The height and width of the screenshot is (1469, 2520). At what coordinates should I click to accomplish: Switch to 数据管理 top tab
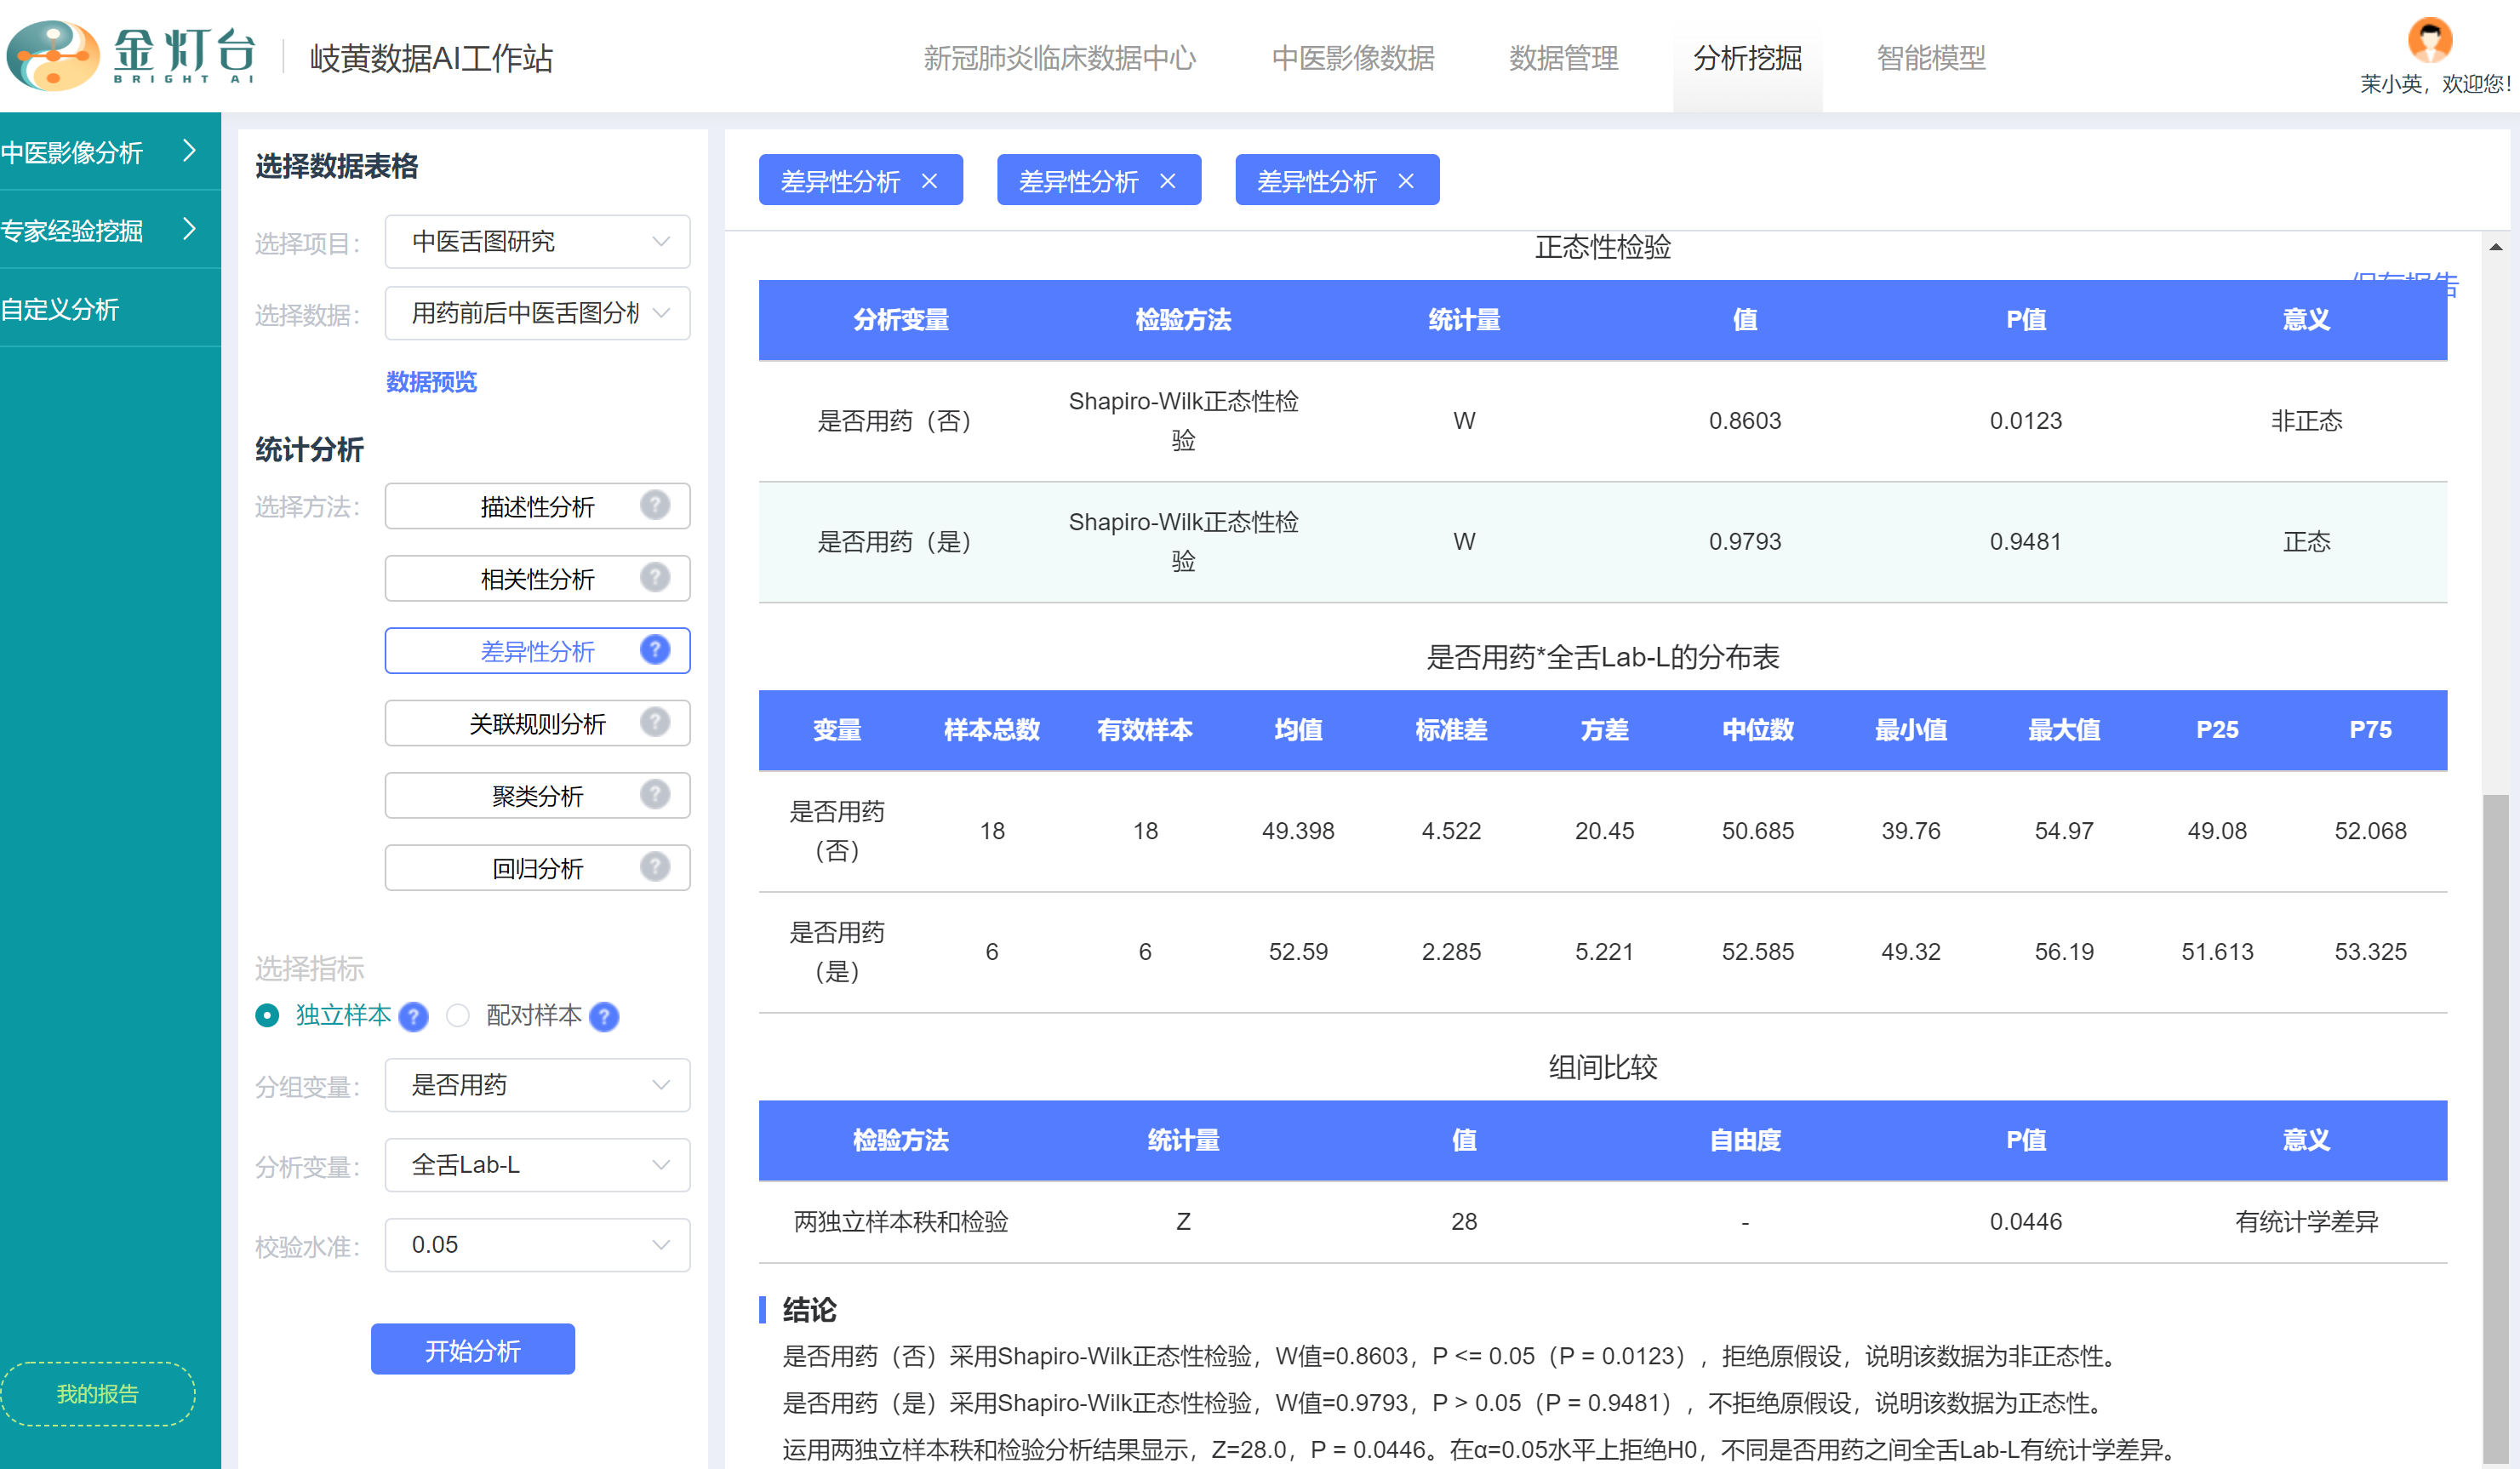[1563, 58]
